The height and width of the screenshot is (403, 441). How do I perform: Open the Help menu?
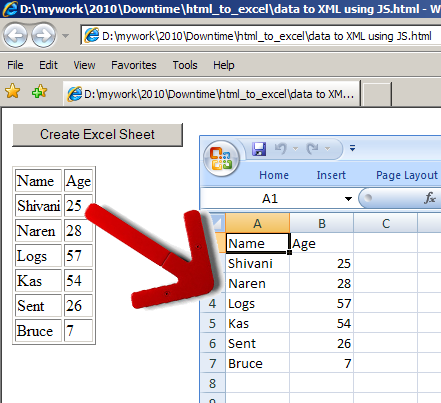[224, 65]
